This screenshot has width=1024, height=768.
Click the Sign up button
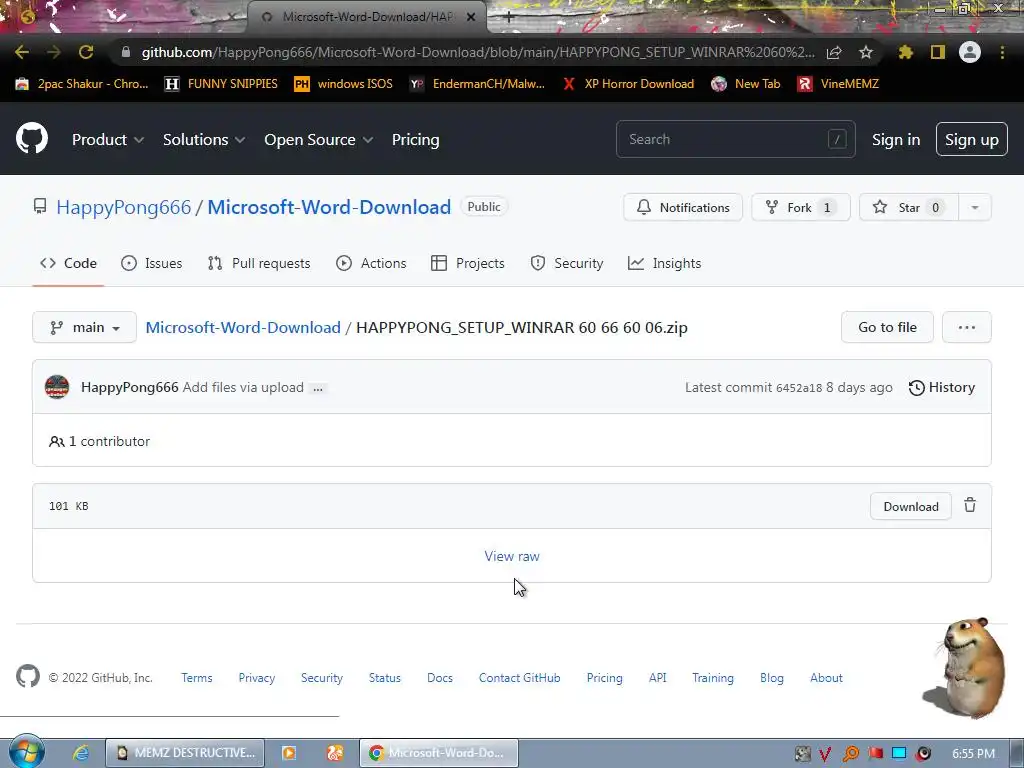coord(972,140)
